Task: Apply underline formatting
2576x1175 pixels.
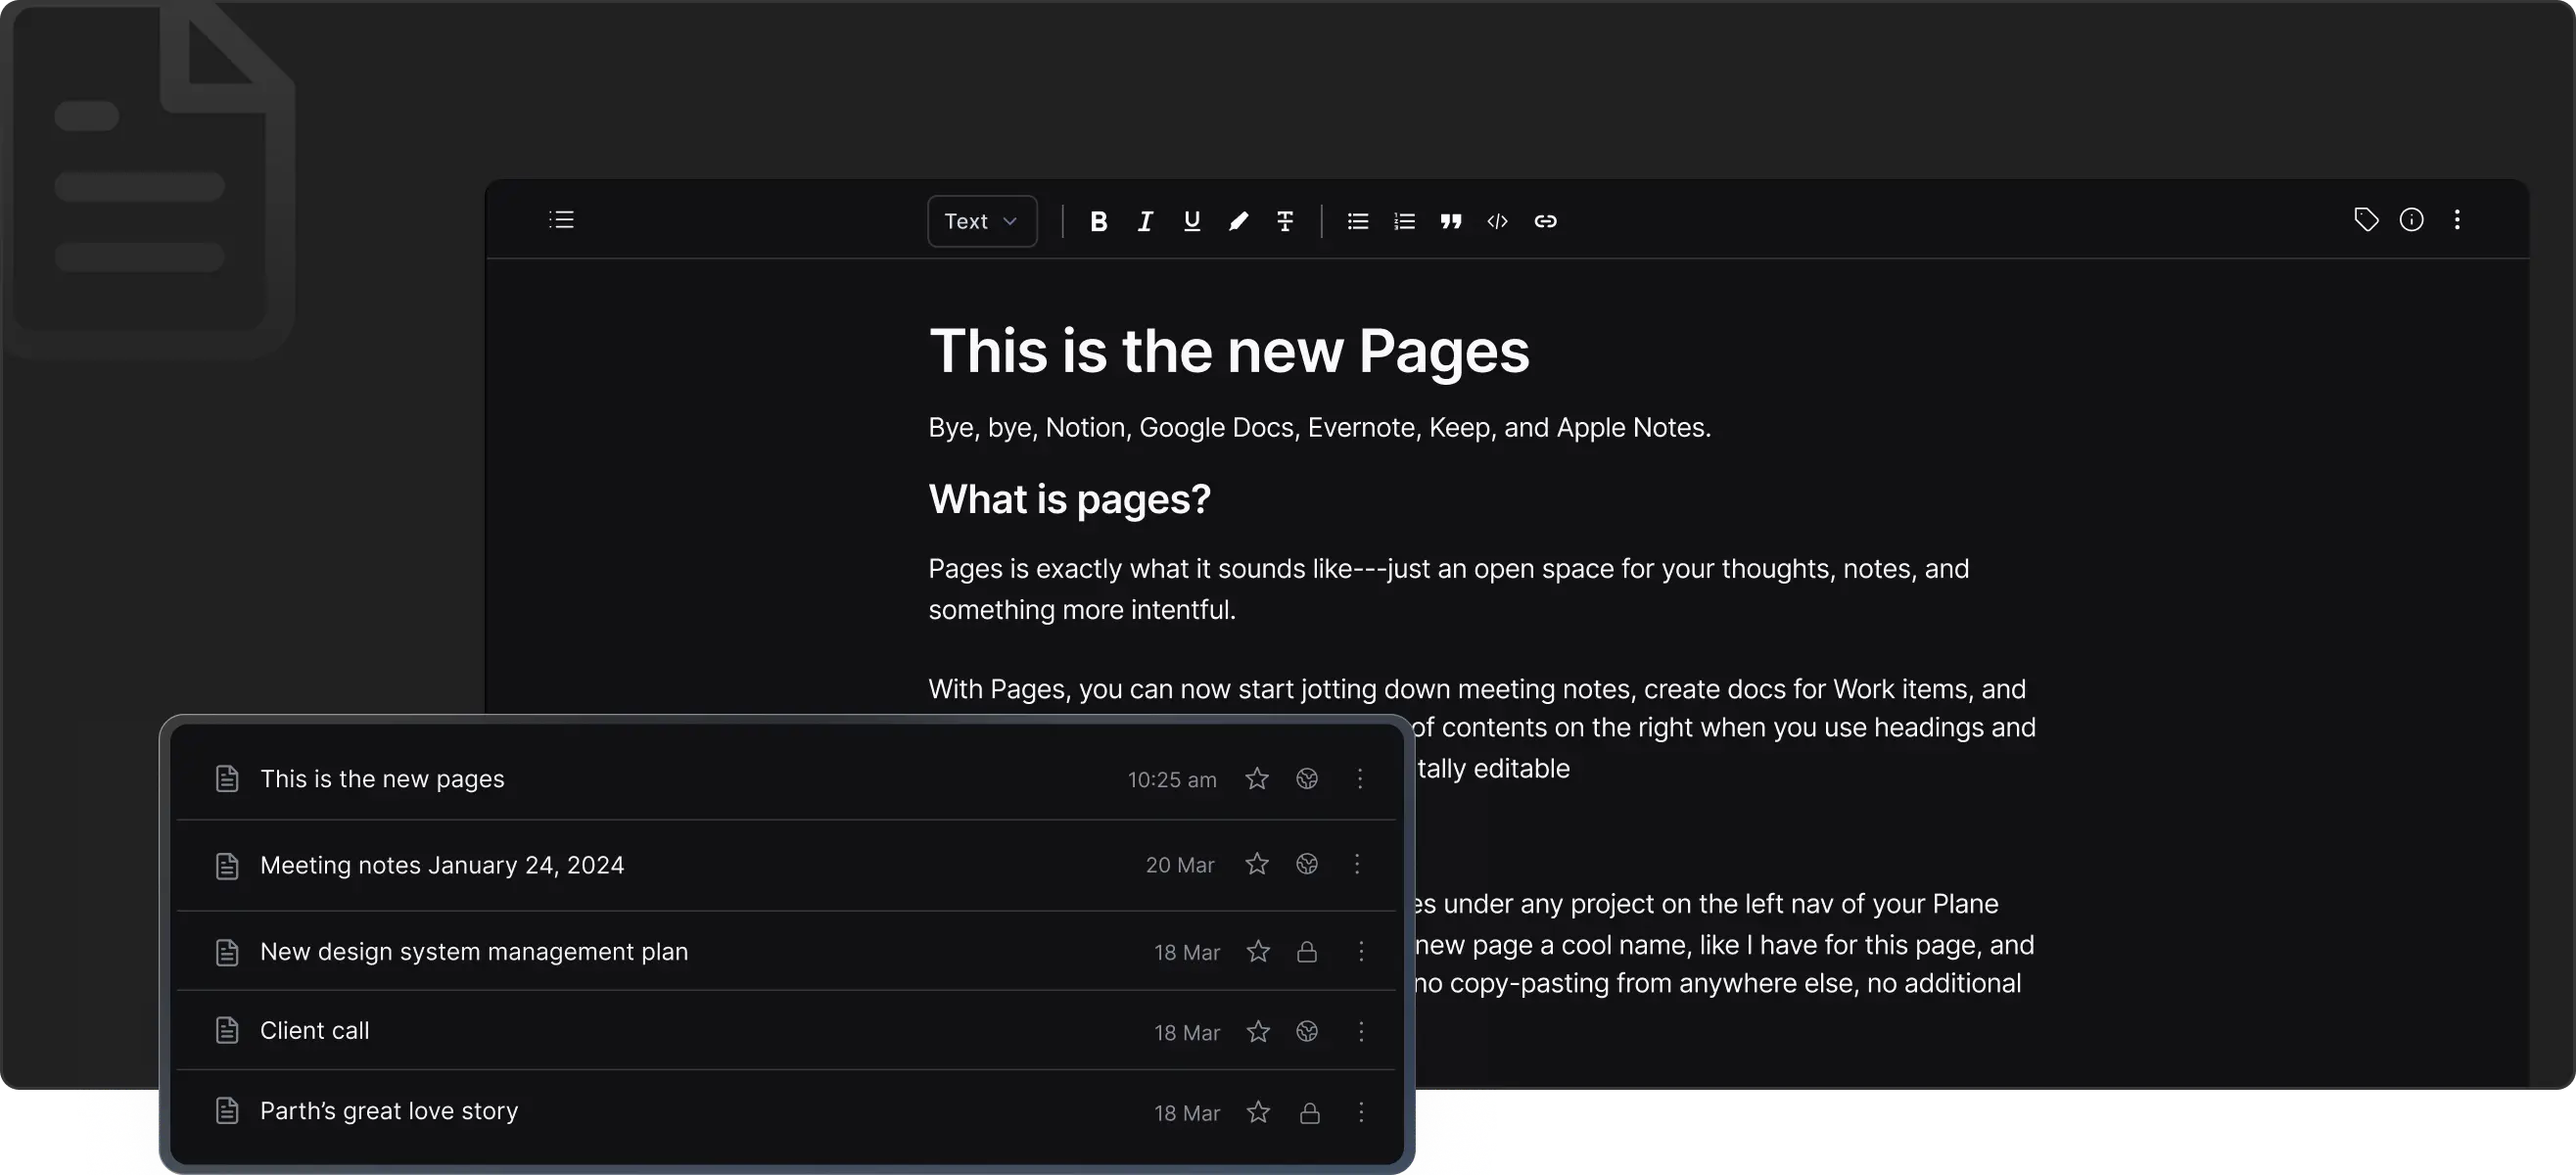Action: 1191,221
